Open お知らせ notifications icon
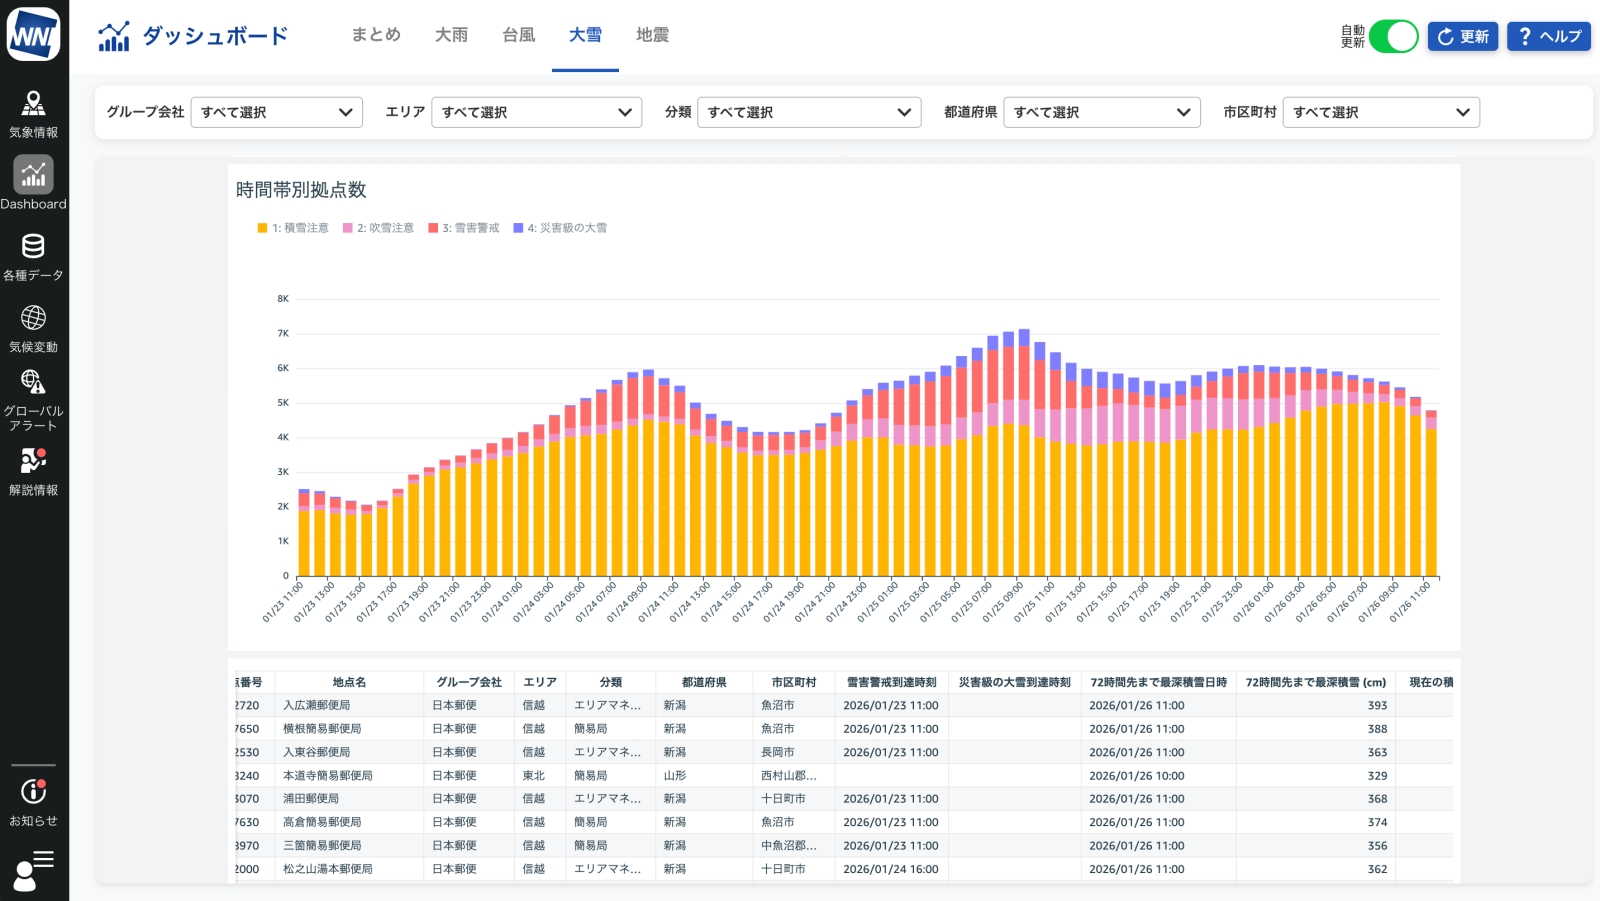The width and height of the screenshot is (1600, 901). coord(33,802)
